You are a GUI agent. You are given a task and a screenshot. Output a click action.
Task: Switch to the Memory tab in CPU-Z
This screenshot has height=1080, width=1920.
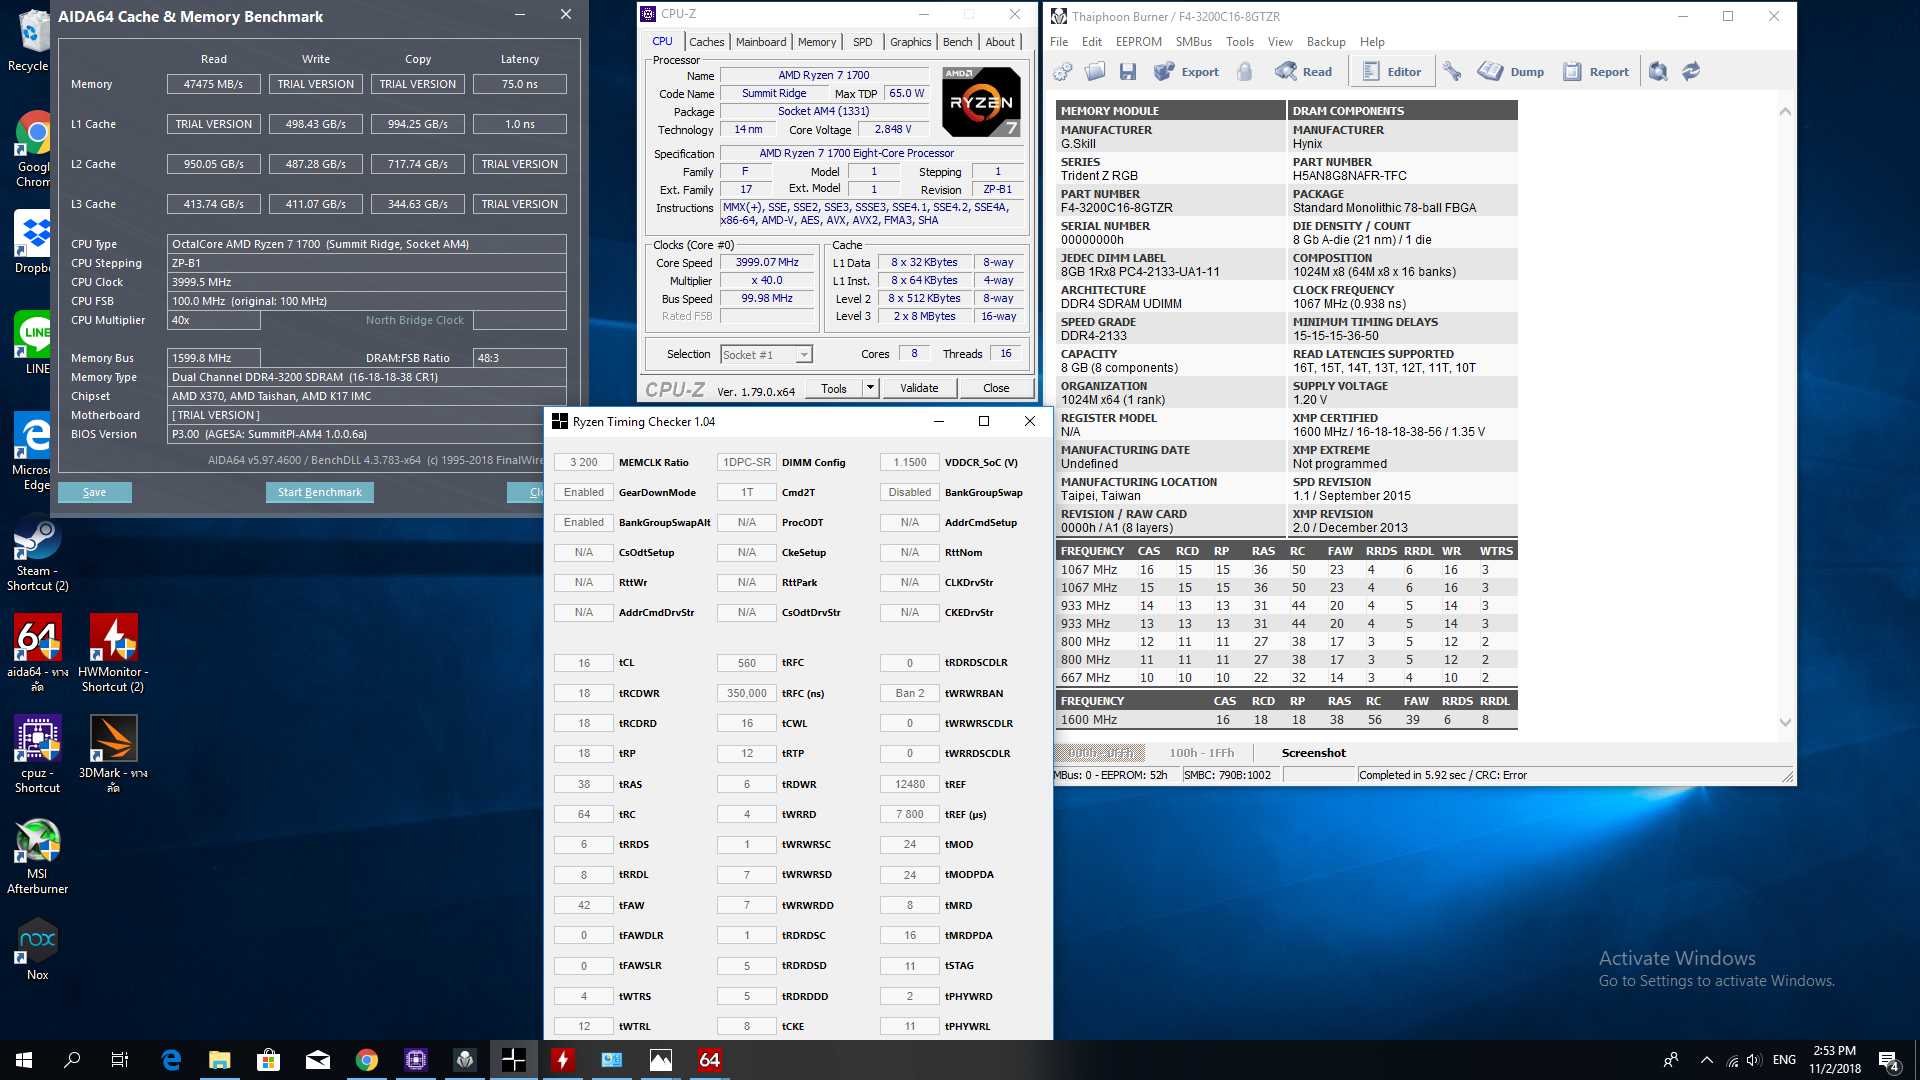pyautogui.click(x=817, y=42)
